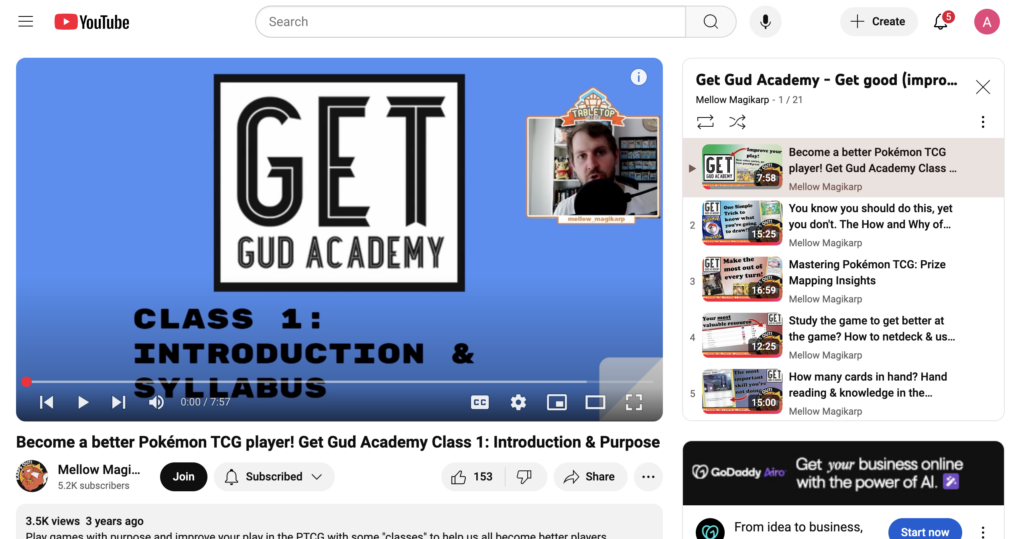Open the notifications bell

[x=940, y=21]
